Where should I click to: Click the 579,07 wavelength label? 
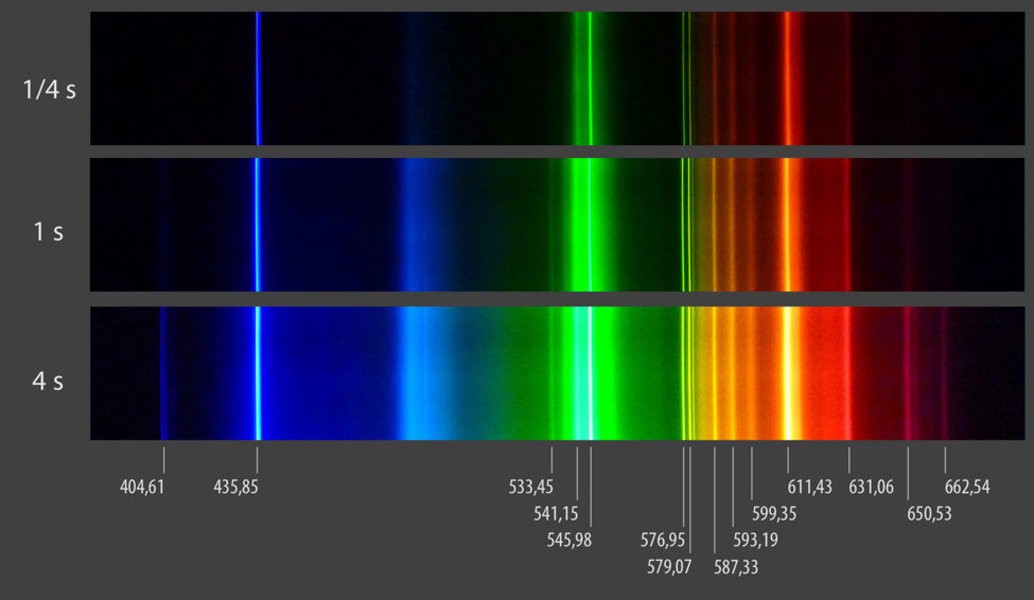click(669, 567)
